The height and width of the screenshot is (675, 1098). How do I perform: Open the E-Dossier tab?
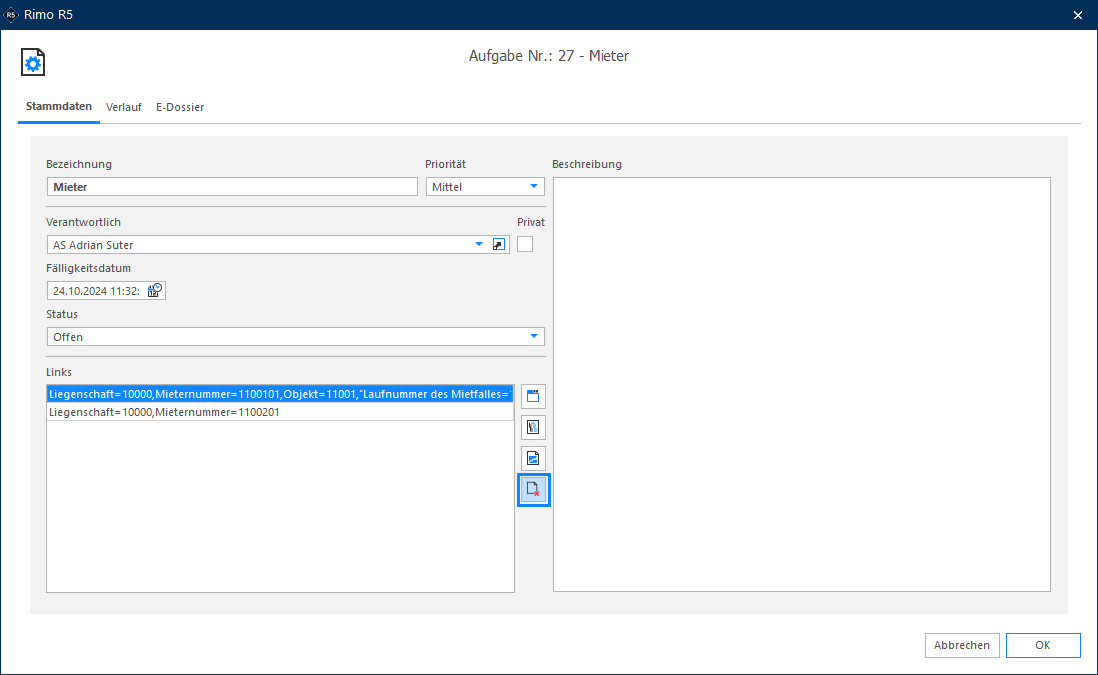point(180,107)
